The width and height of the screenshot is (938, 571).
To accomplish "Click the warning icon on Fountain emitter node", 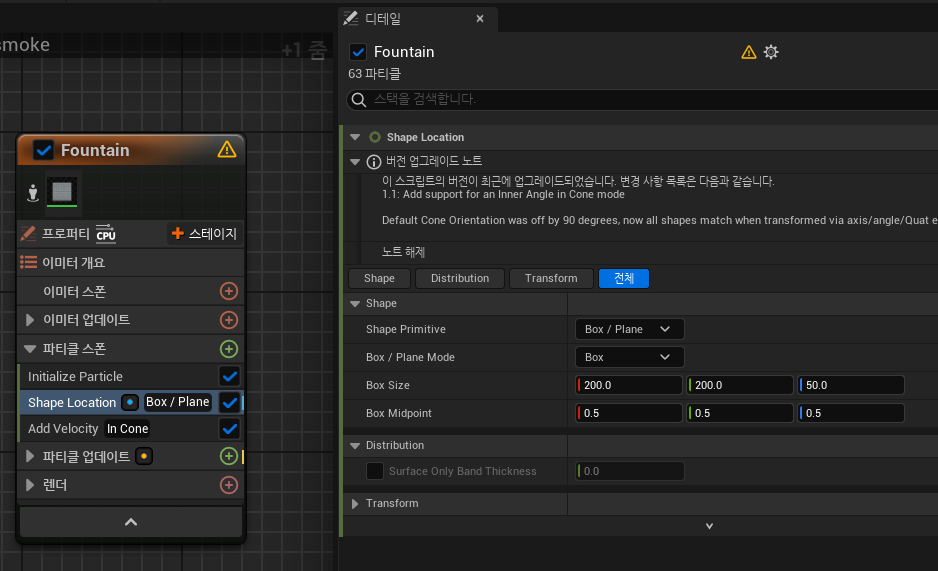I will 227,149.
